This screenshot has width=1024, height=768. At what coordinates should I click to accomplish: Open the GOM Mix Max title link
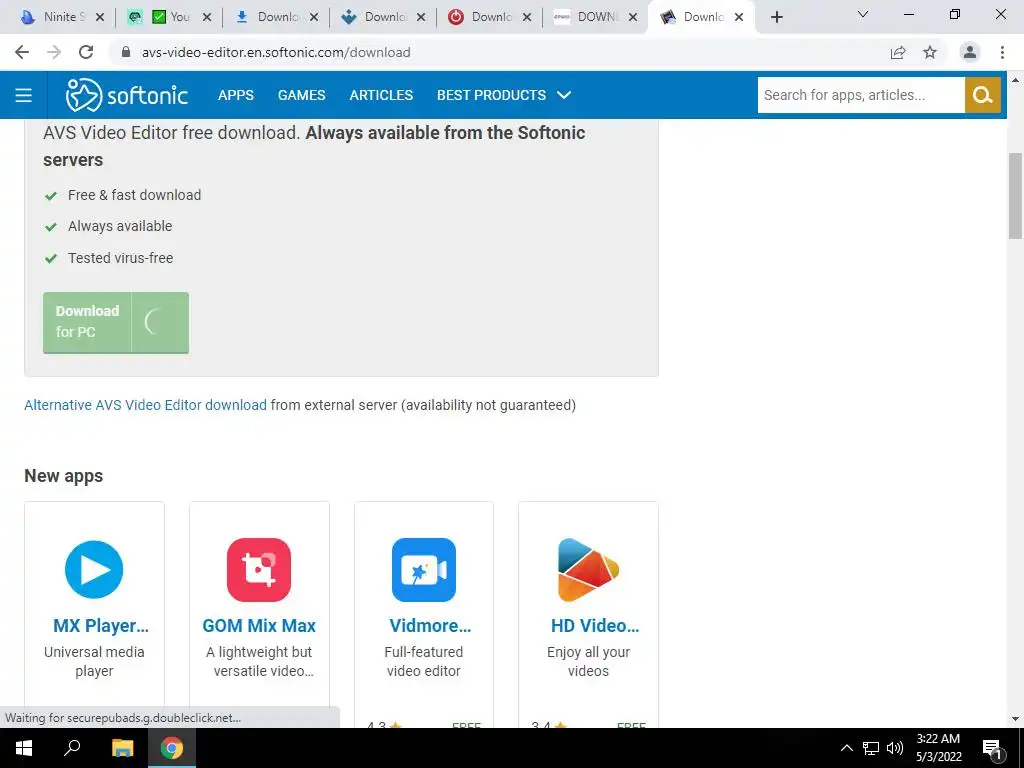tap(259, 626)
